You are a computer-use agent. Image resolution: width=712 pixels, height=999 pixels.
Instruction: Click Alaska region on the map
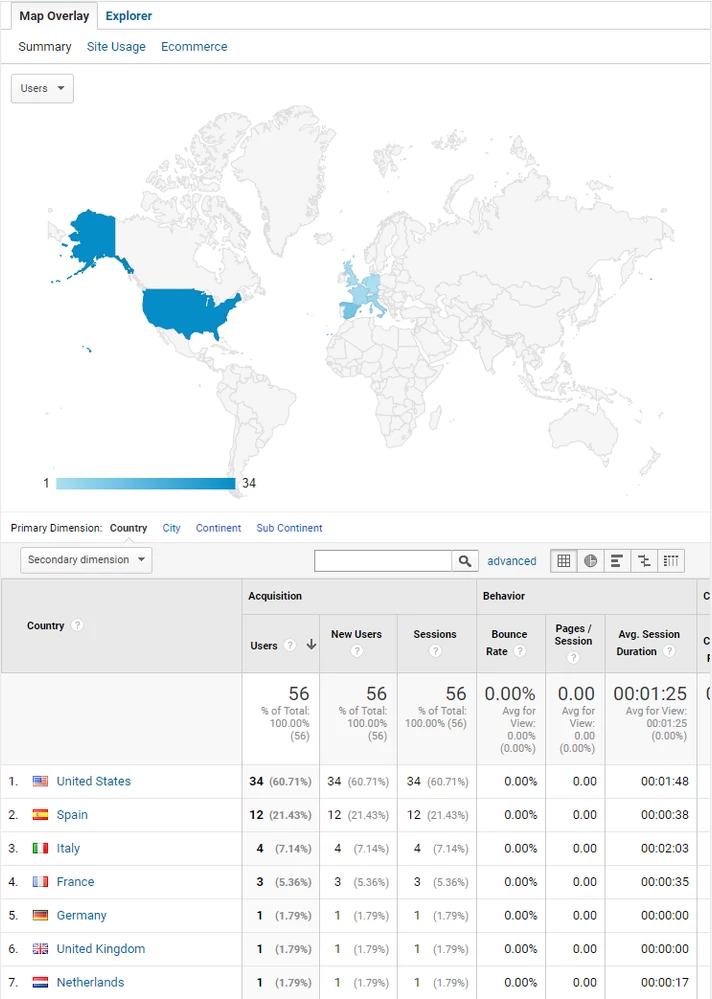click(92, 239)
